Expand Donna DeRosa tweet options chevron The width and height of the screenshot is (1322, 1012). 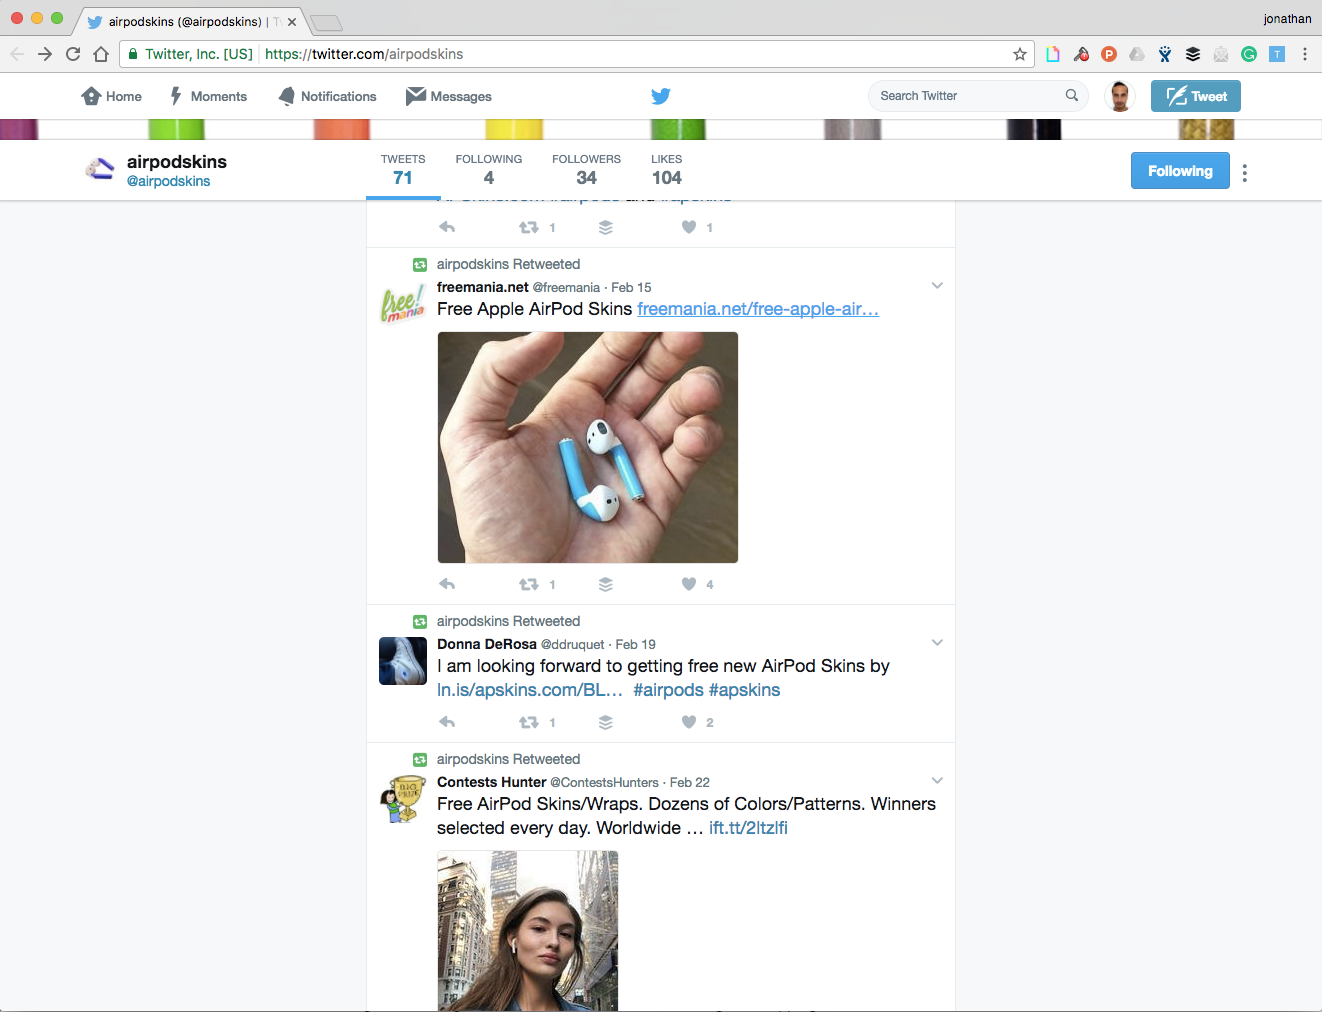(x=937, y=643)
